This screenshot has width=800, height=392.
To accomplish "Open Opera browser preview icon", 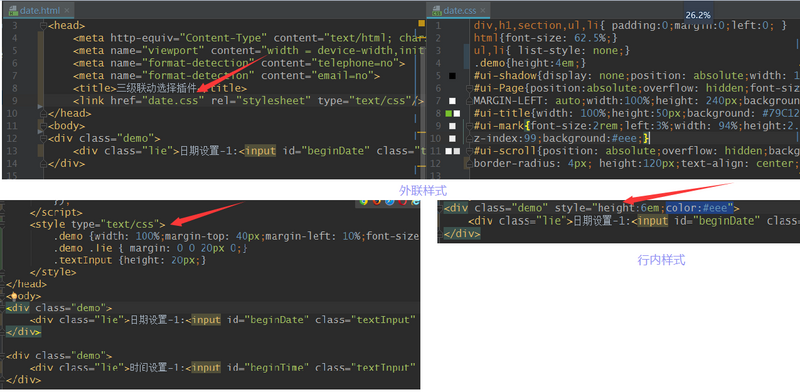I will [403, 202].
